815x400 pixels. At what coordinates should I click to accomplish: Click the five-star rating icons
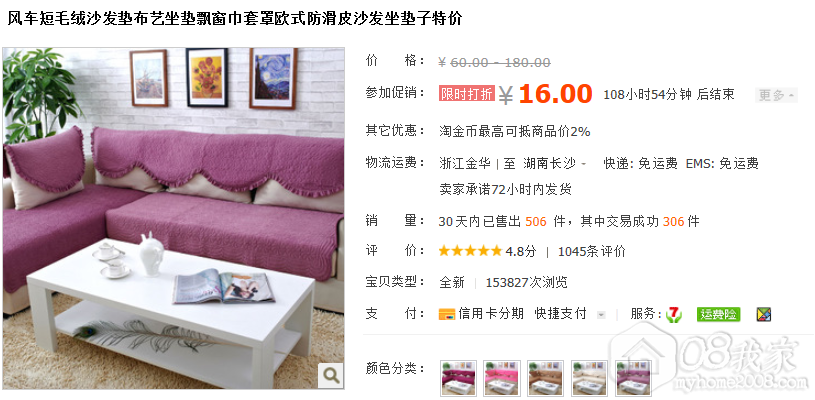tap(470, 251)
